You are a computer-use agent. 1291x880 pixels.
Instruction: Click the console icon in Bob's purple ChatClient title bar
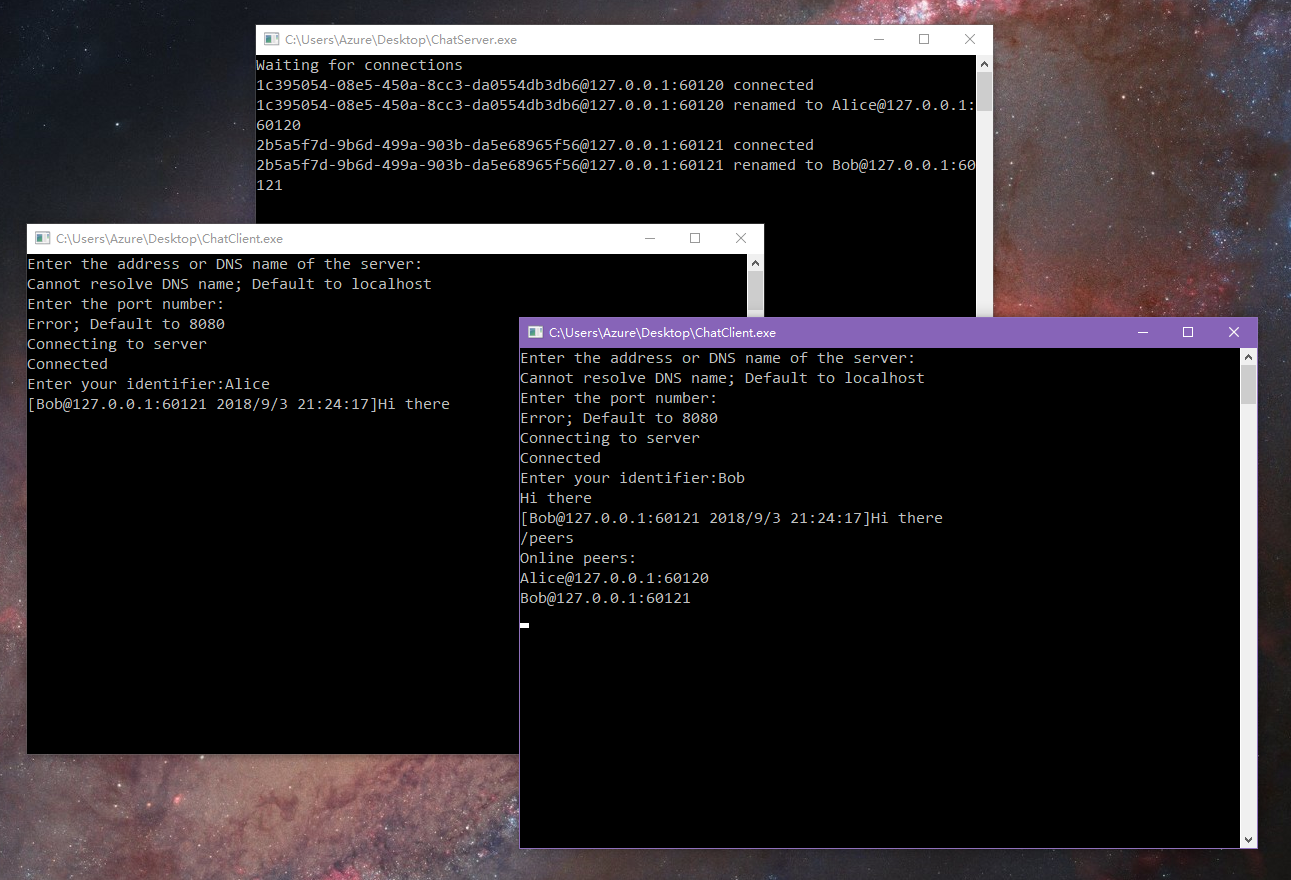tap(535, 333)
